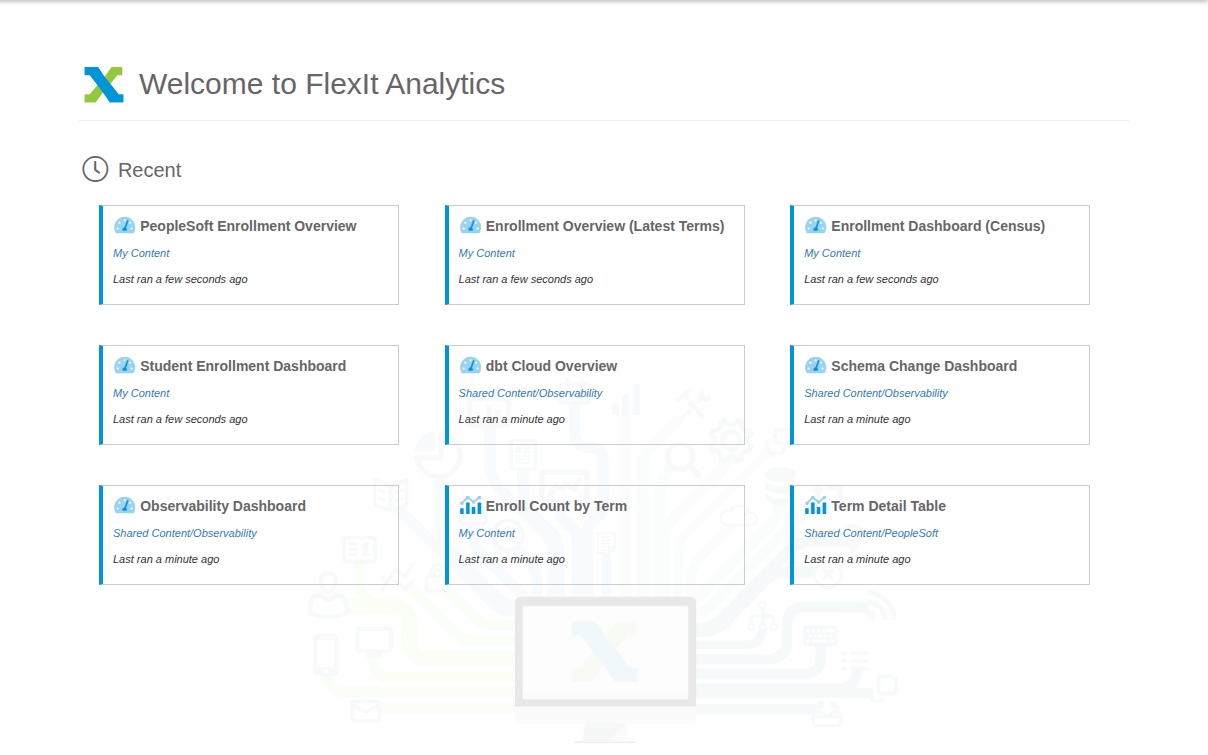Image resolution: width=1208 pixels, height=755 pixels.
Task: Open My Content under PeopleSoft Enrollment Overview
Action: coord(141,253)
